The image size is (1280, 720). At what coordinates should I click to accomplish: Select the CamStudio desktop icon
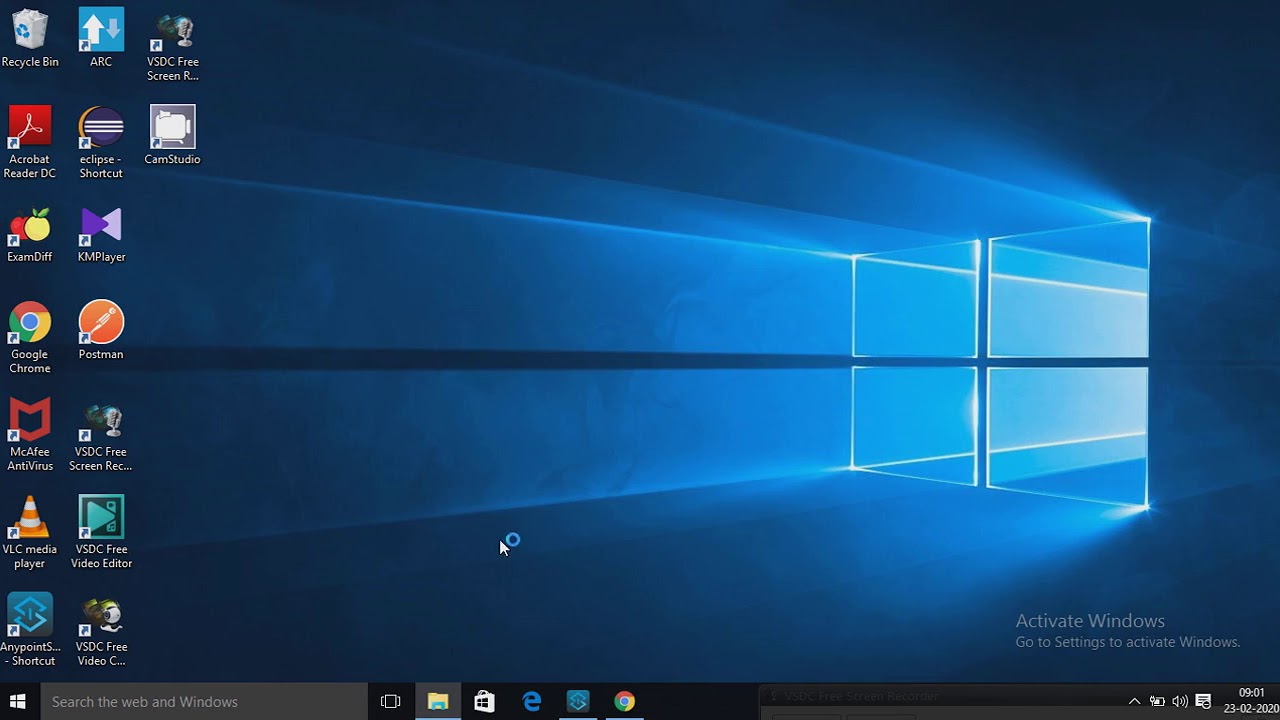pos(173,135)
